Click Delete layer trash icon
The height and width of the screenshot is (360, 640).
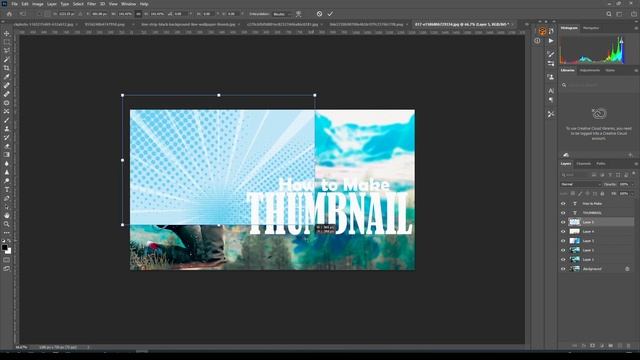coord(629,346)
